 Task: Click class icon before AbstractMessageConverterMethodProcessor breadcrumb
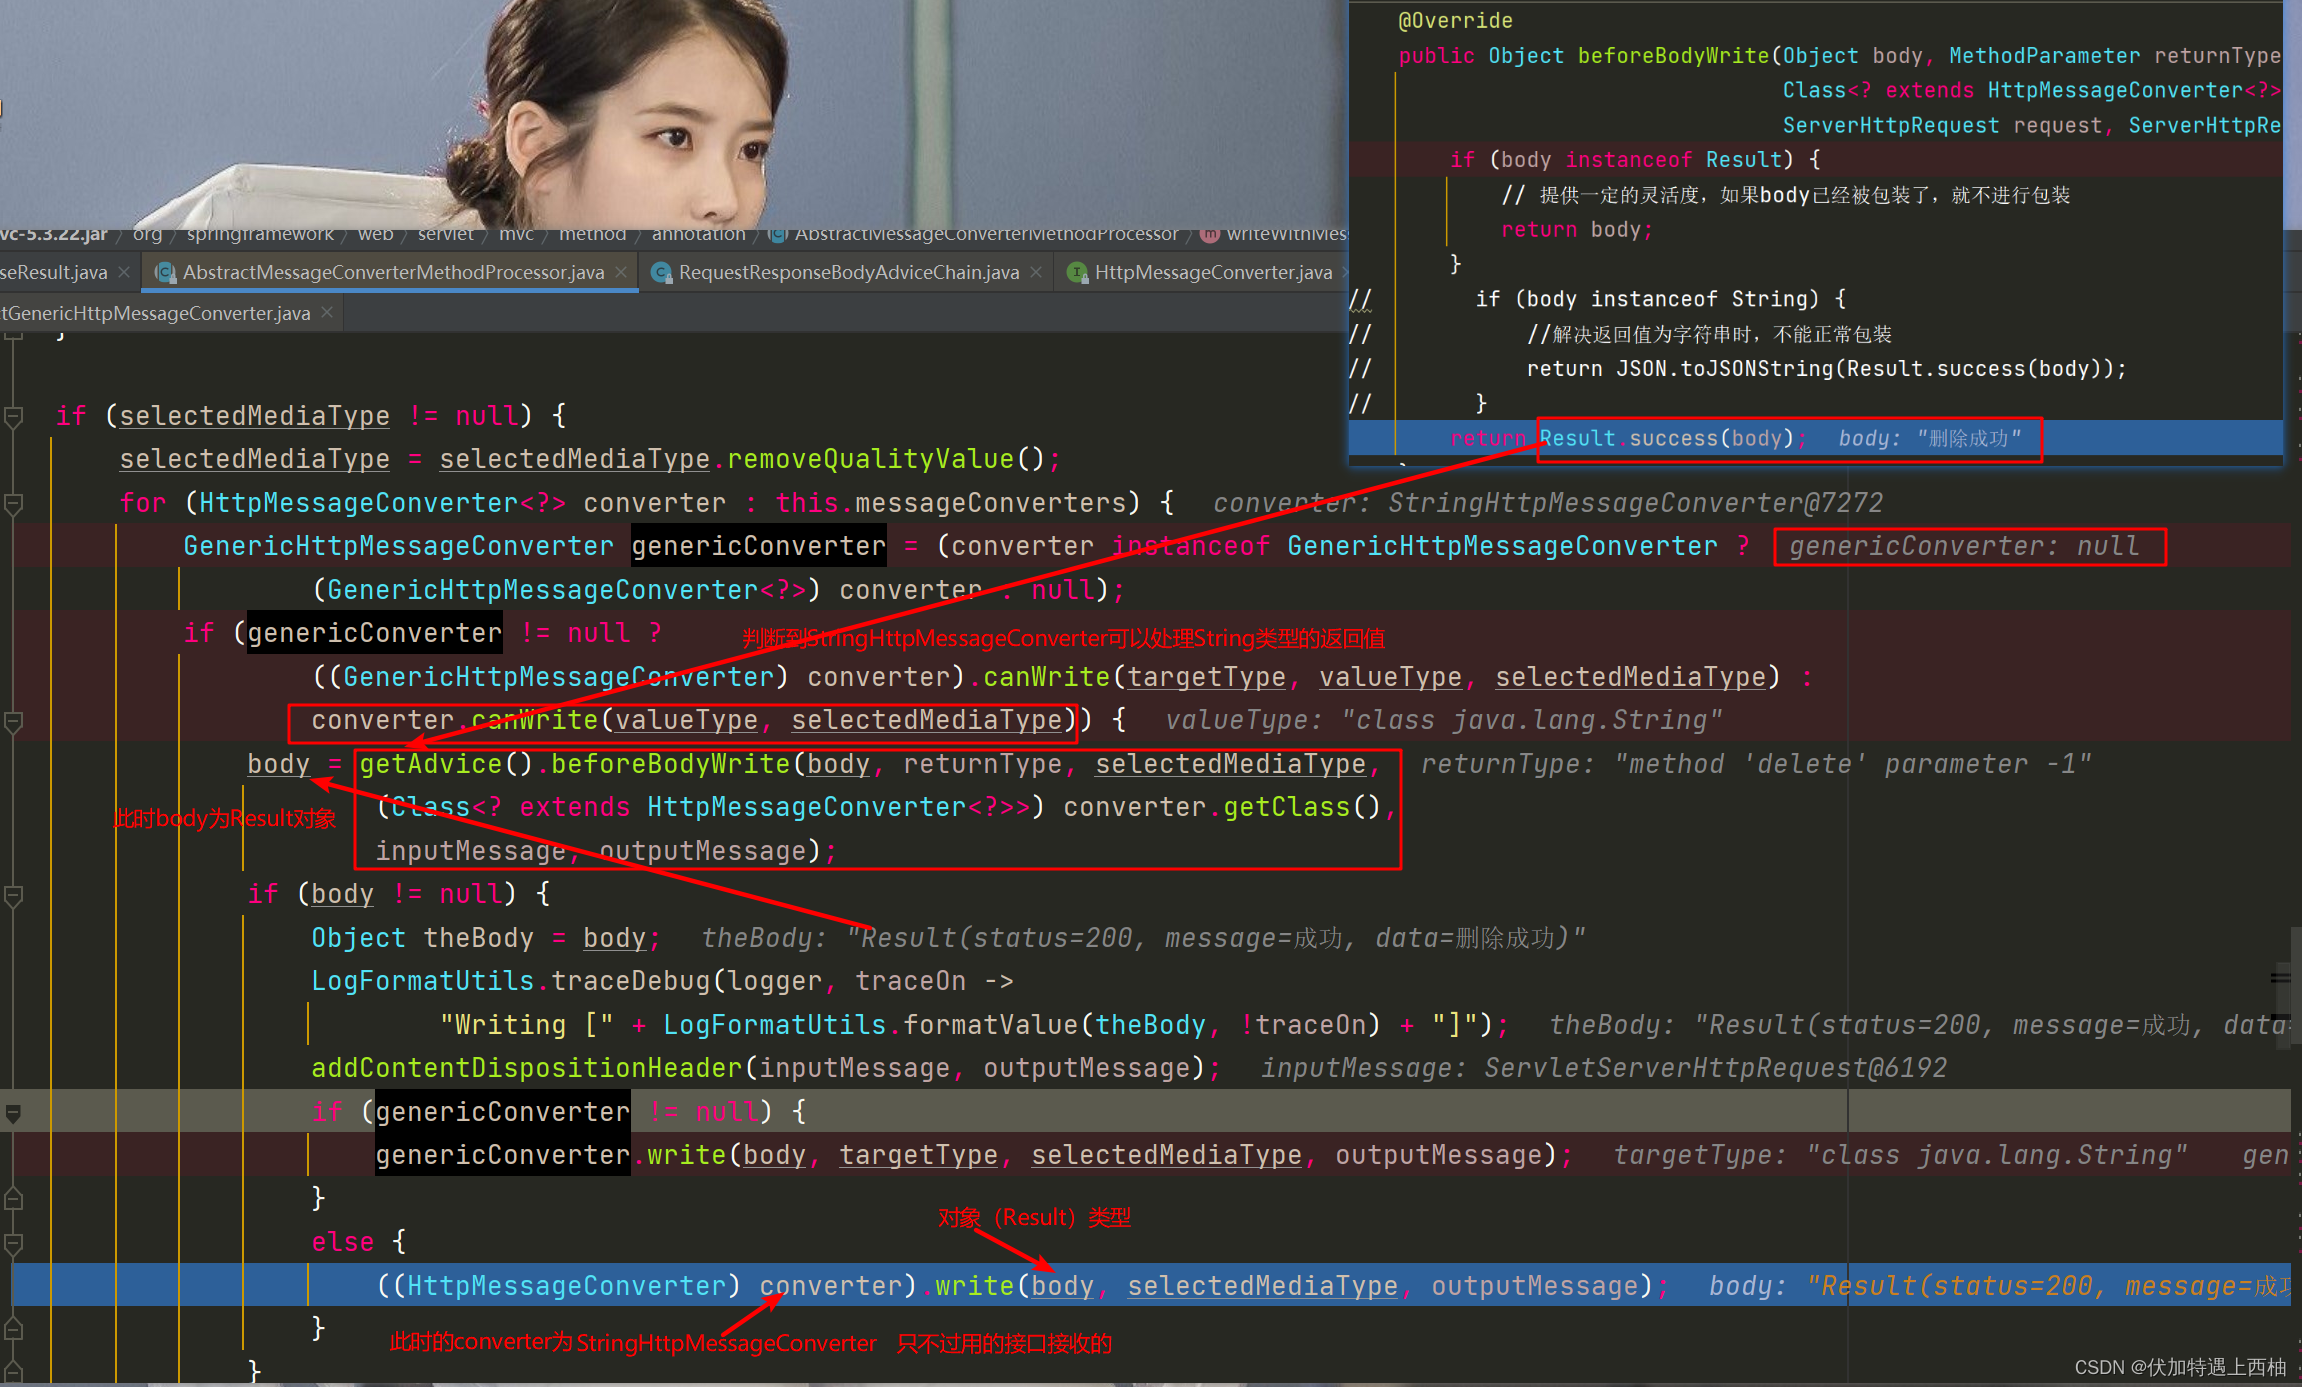[777, 234]
